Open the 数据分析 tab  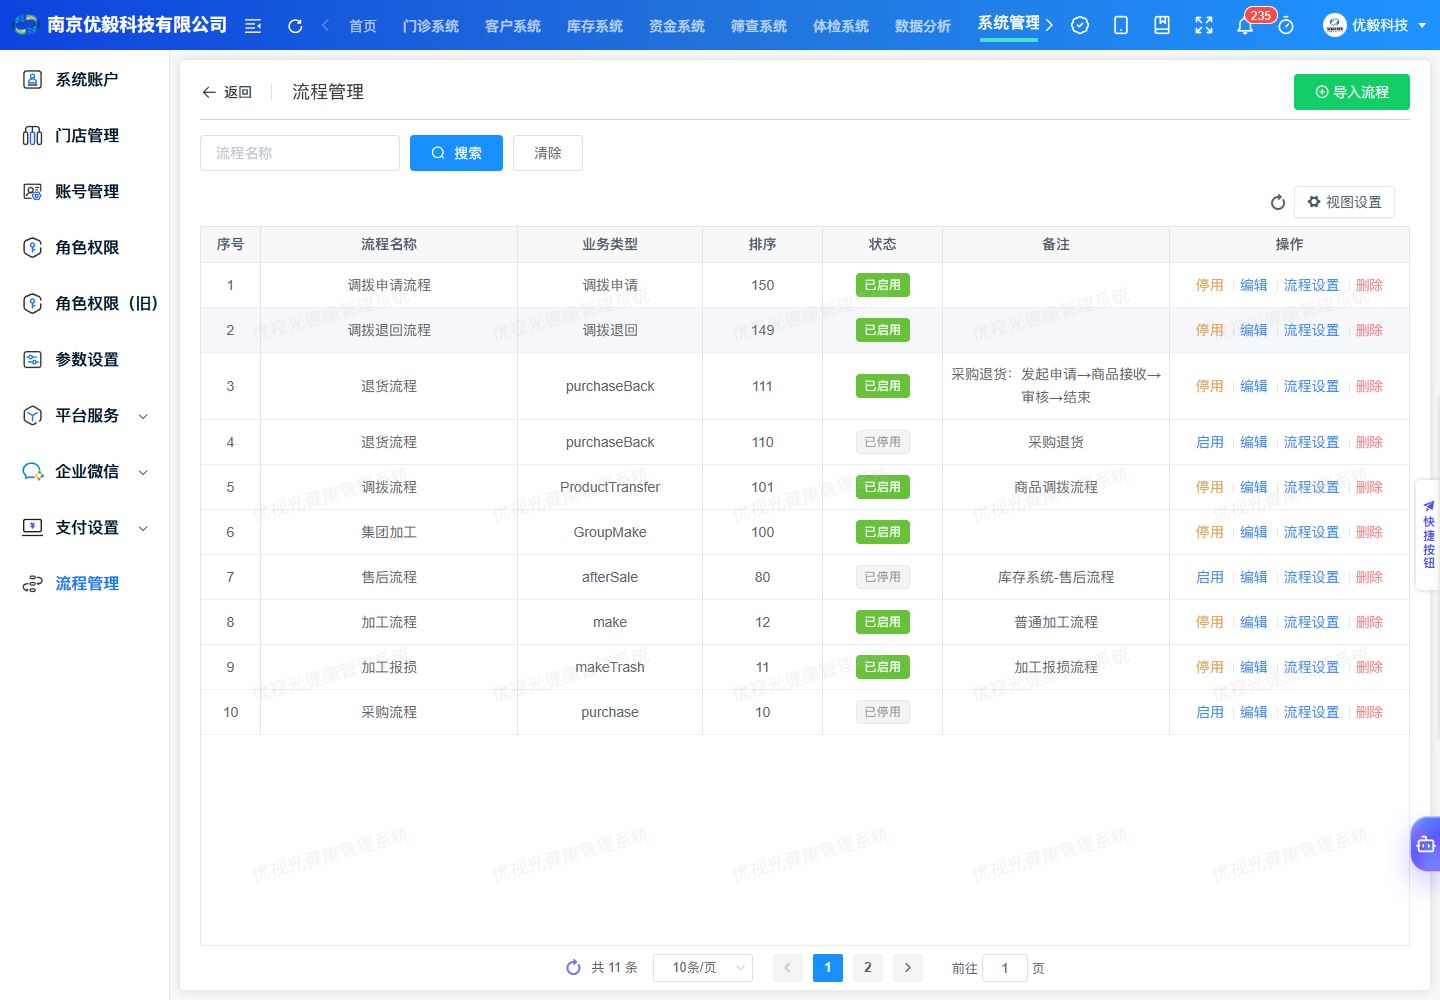point(923,26)
